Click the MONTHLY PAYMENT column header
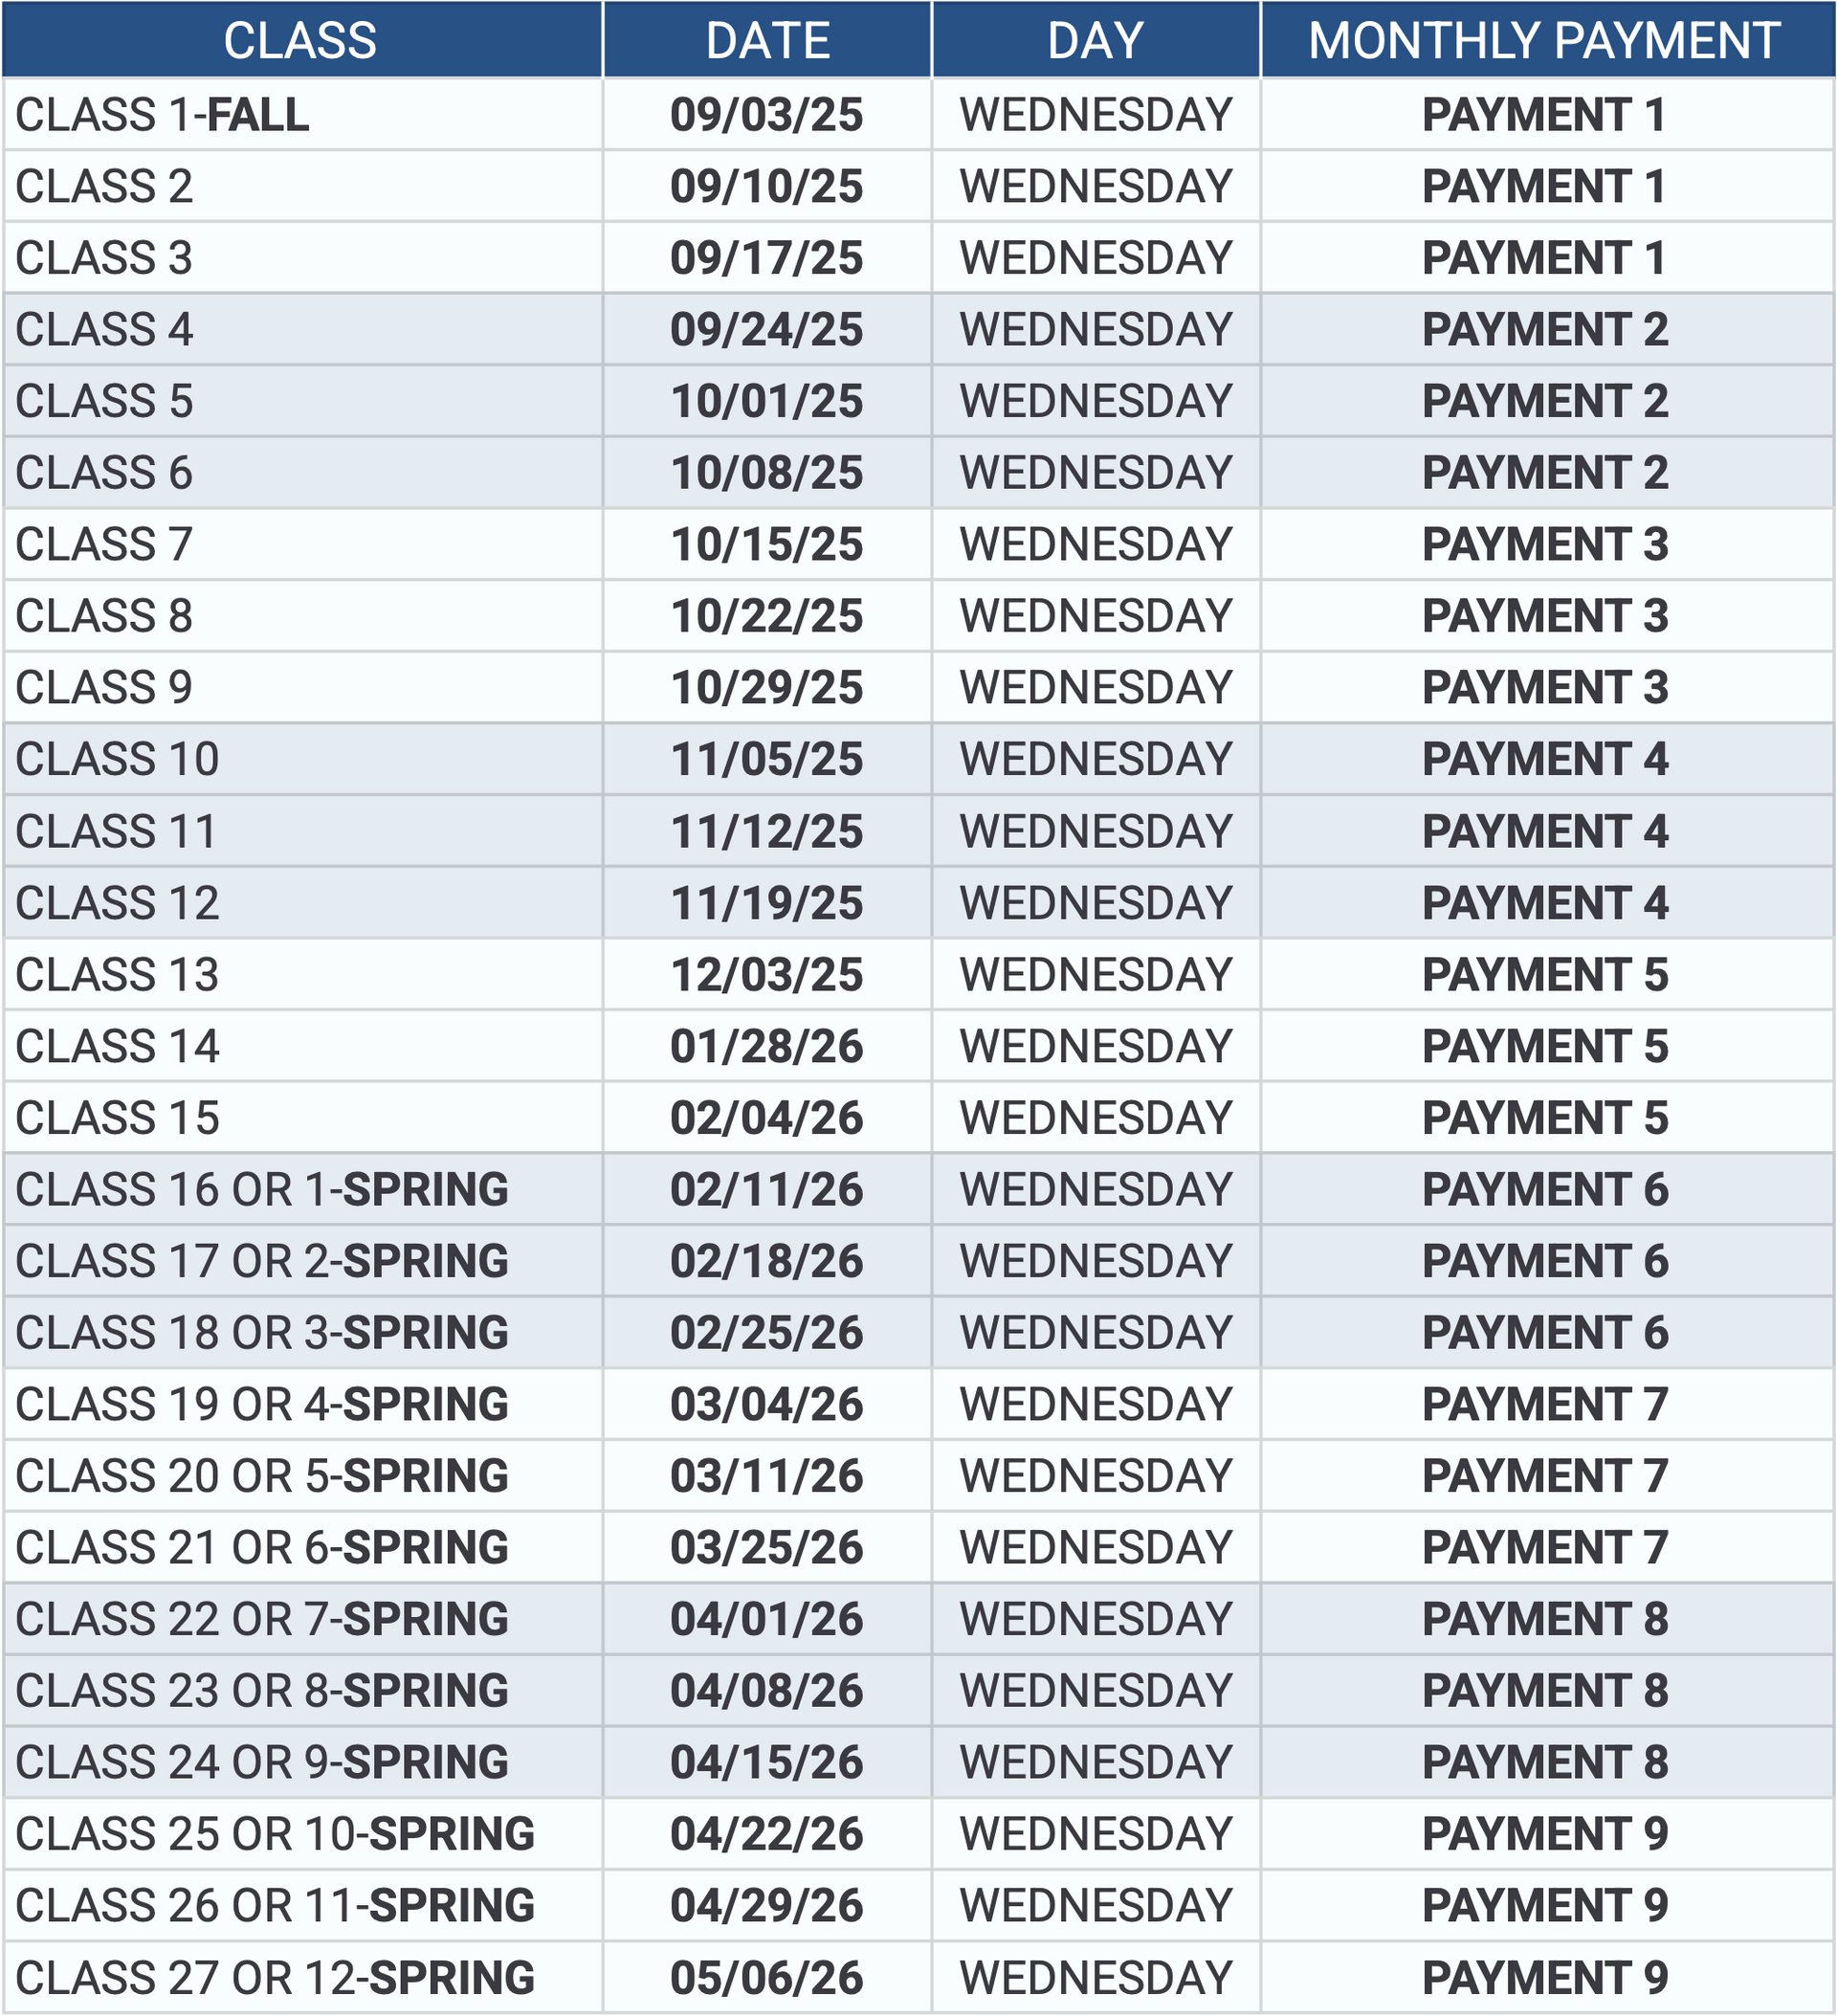This screenshot has width=1837, height=2016. coord(1544,41)
